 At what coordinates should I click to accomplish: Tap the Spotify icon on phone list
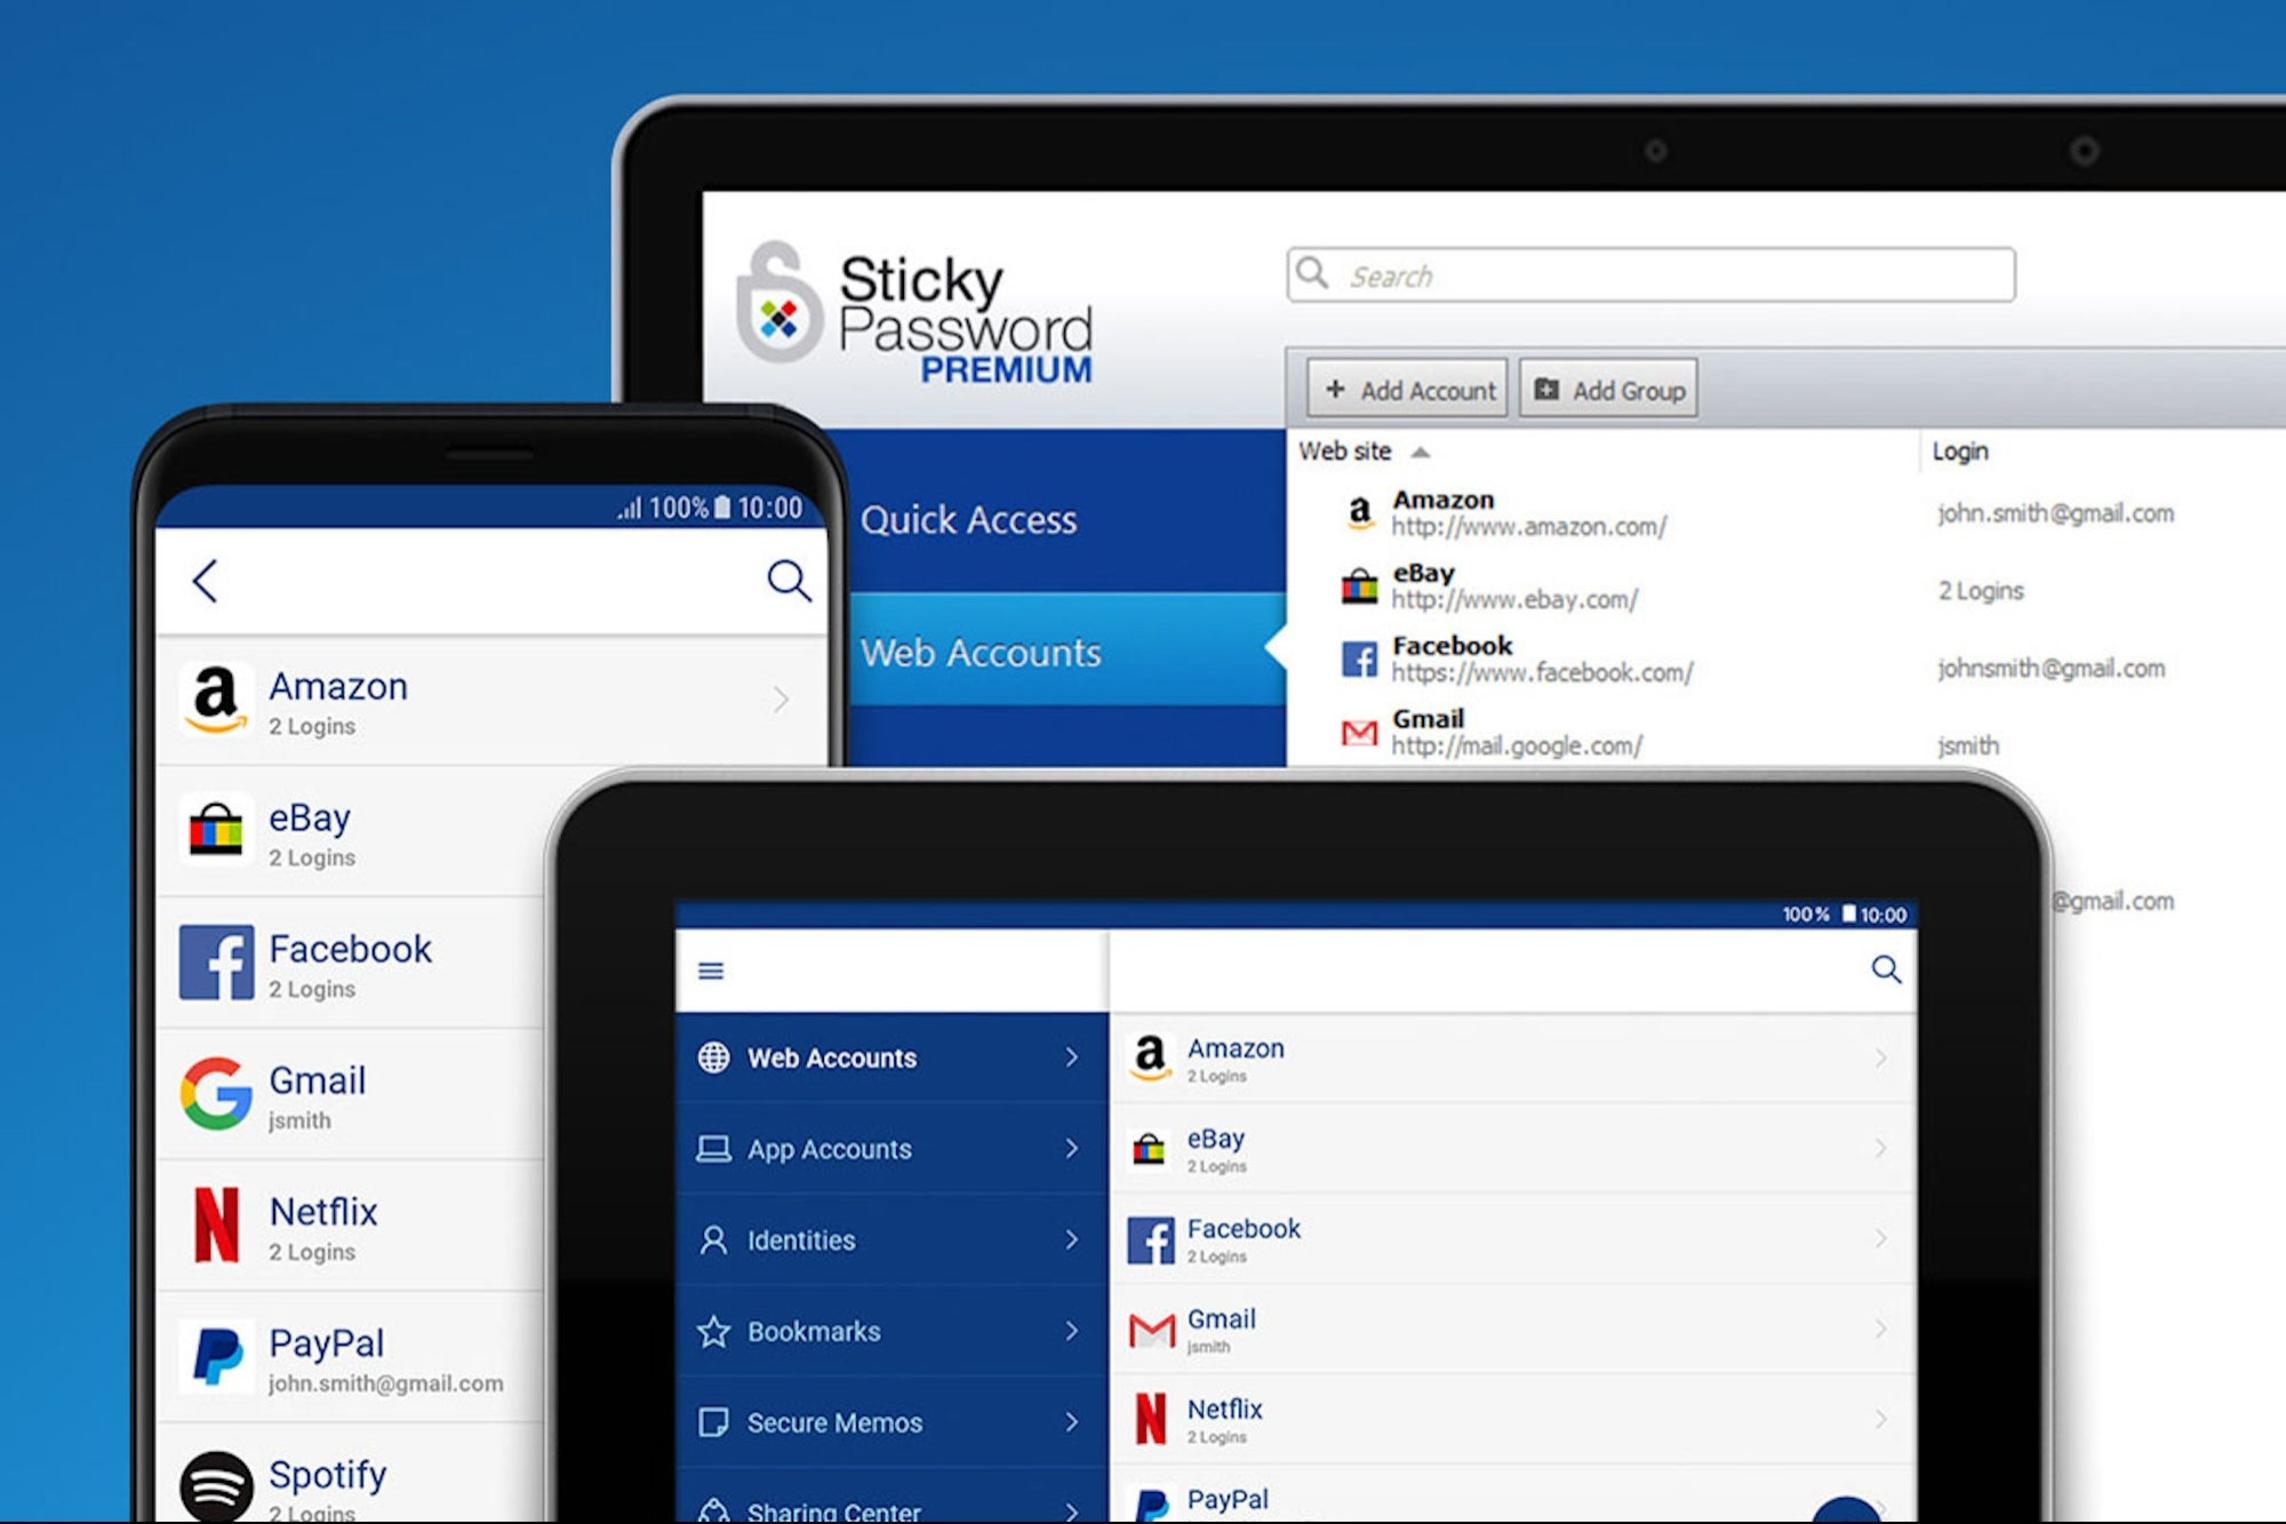click(216, 1487)
